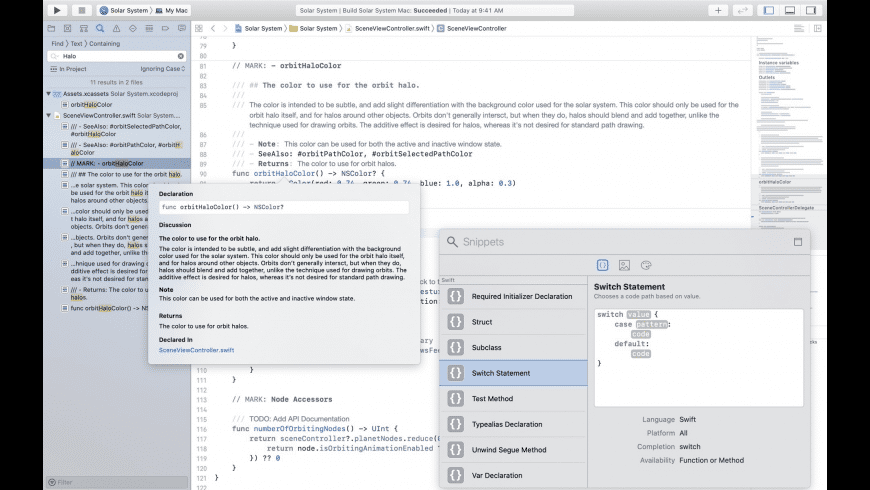Open SceneViewController.swift declaration link
The image size is (870, 490).
[x=196, y=350]
